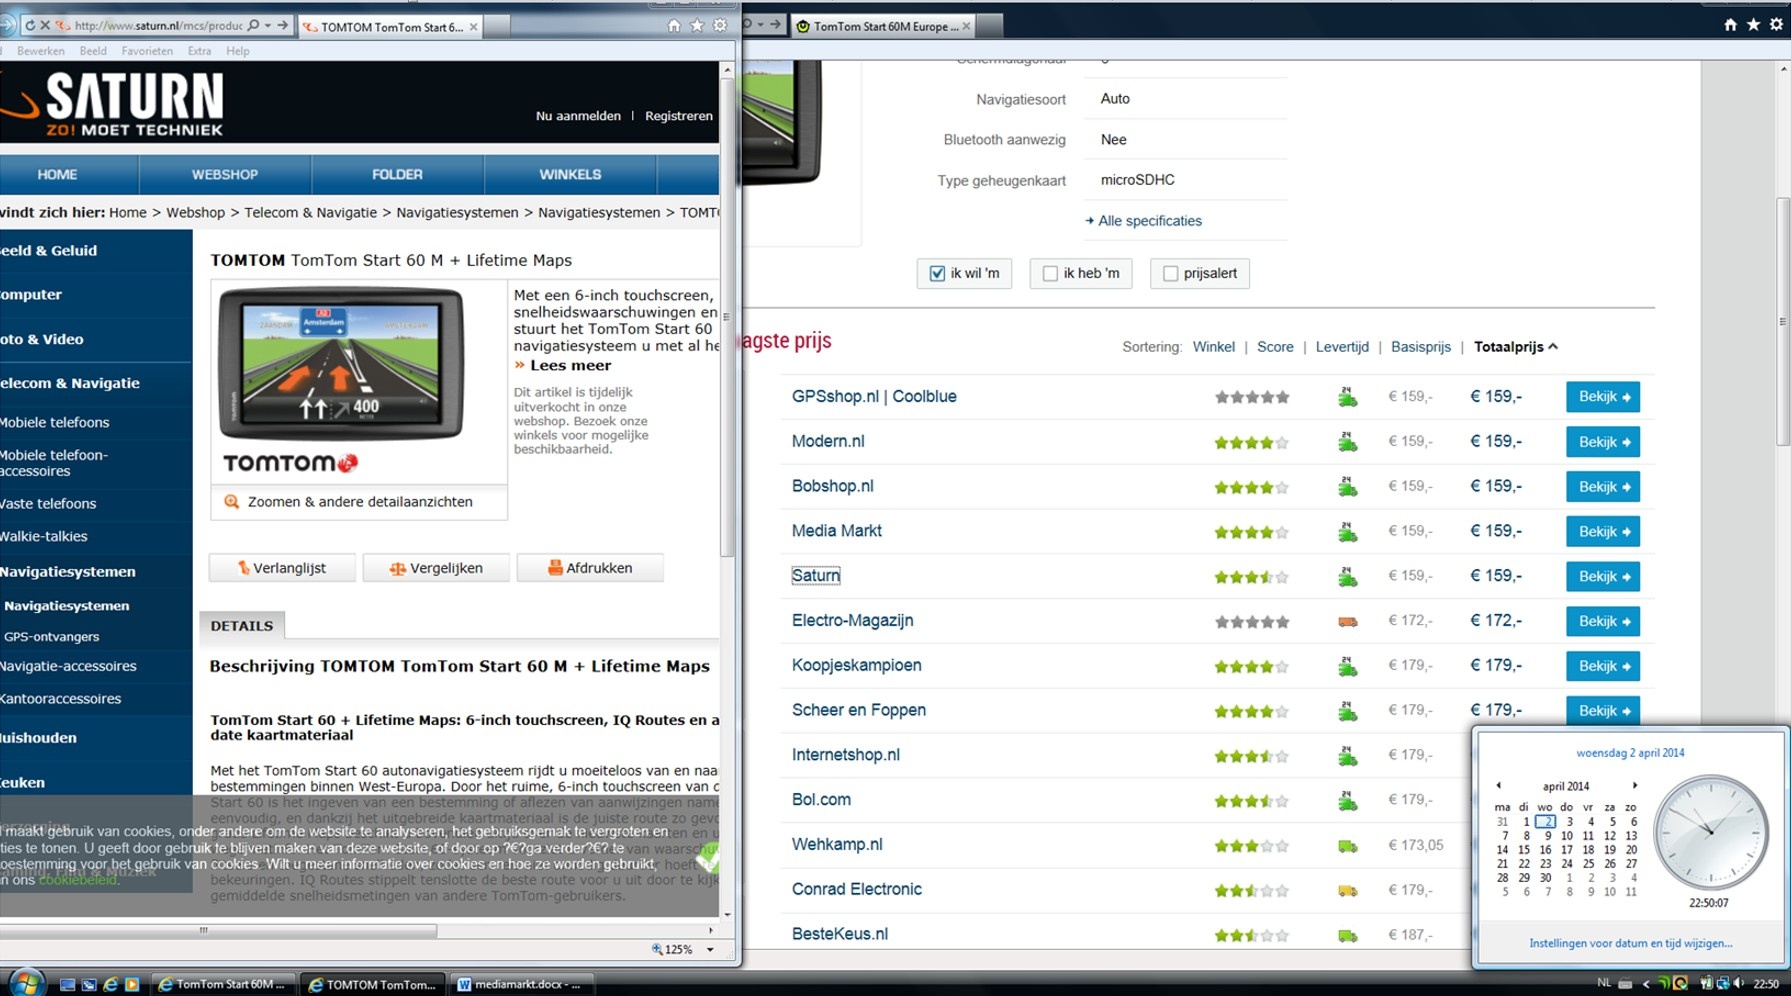Open the cookiebeleid link

(x=77, y=880)
